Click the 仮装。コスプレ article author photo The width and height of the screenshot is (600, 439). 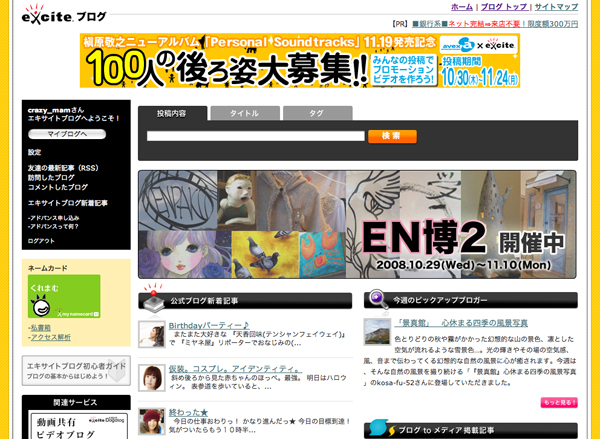pyautogui.click(x=152, y=378)
